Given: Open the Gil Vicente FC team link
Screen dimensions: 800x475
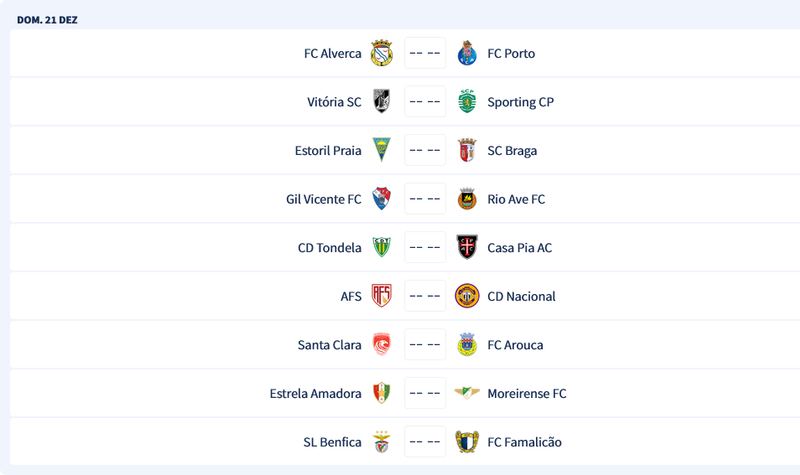Looking at the screenshot, I should [x=323, y=199].
